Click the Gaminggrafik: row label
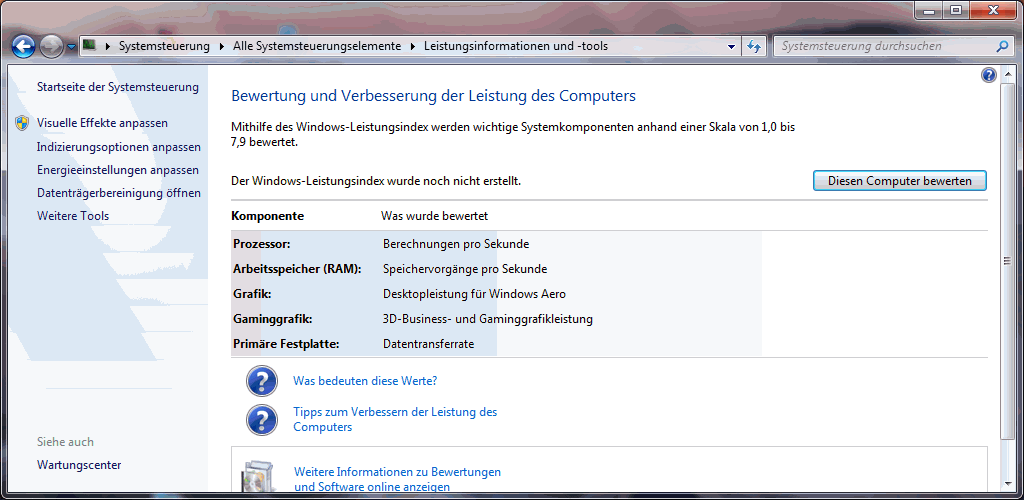 (x=272, y=319)
